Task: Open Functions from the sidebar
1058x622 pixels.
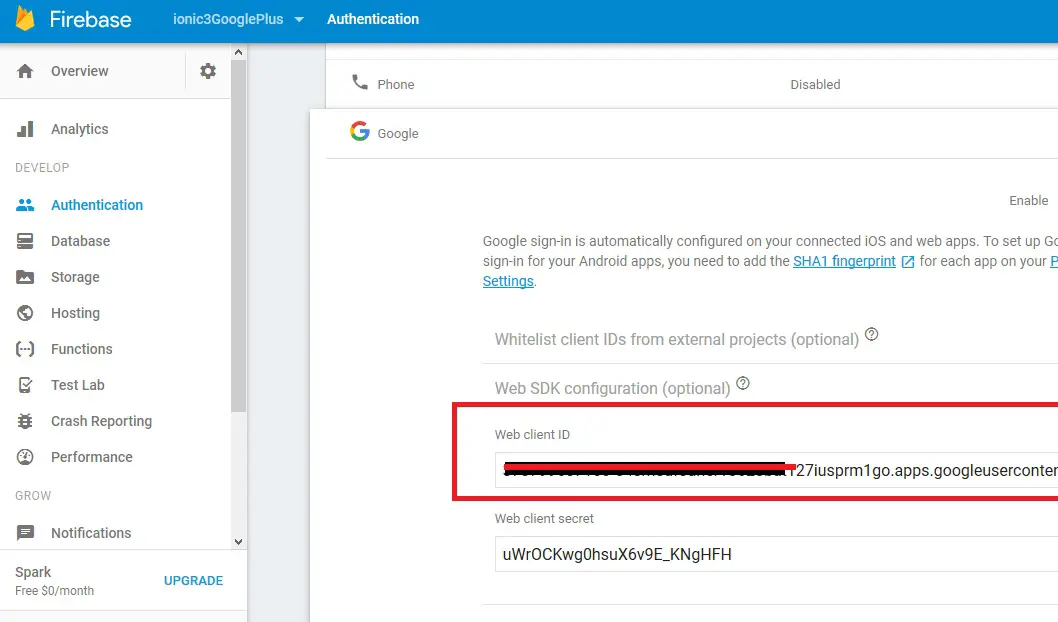Action: pos(82,349)
